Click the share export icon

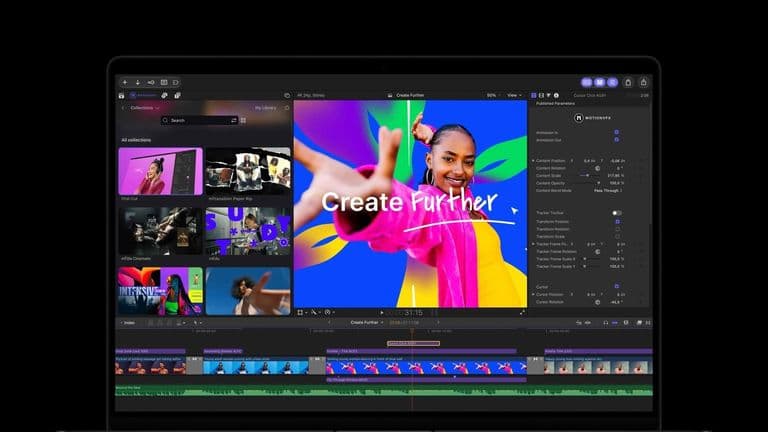click(644, 82)
